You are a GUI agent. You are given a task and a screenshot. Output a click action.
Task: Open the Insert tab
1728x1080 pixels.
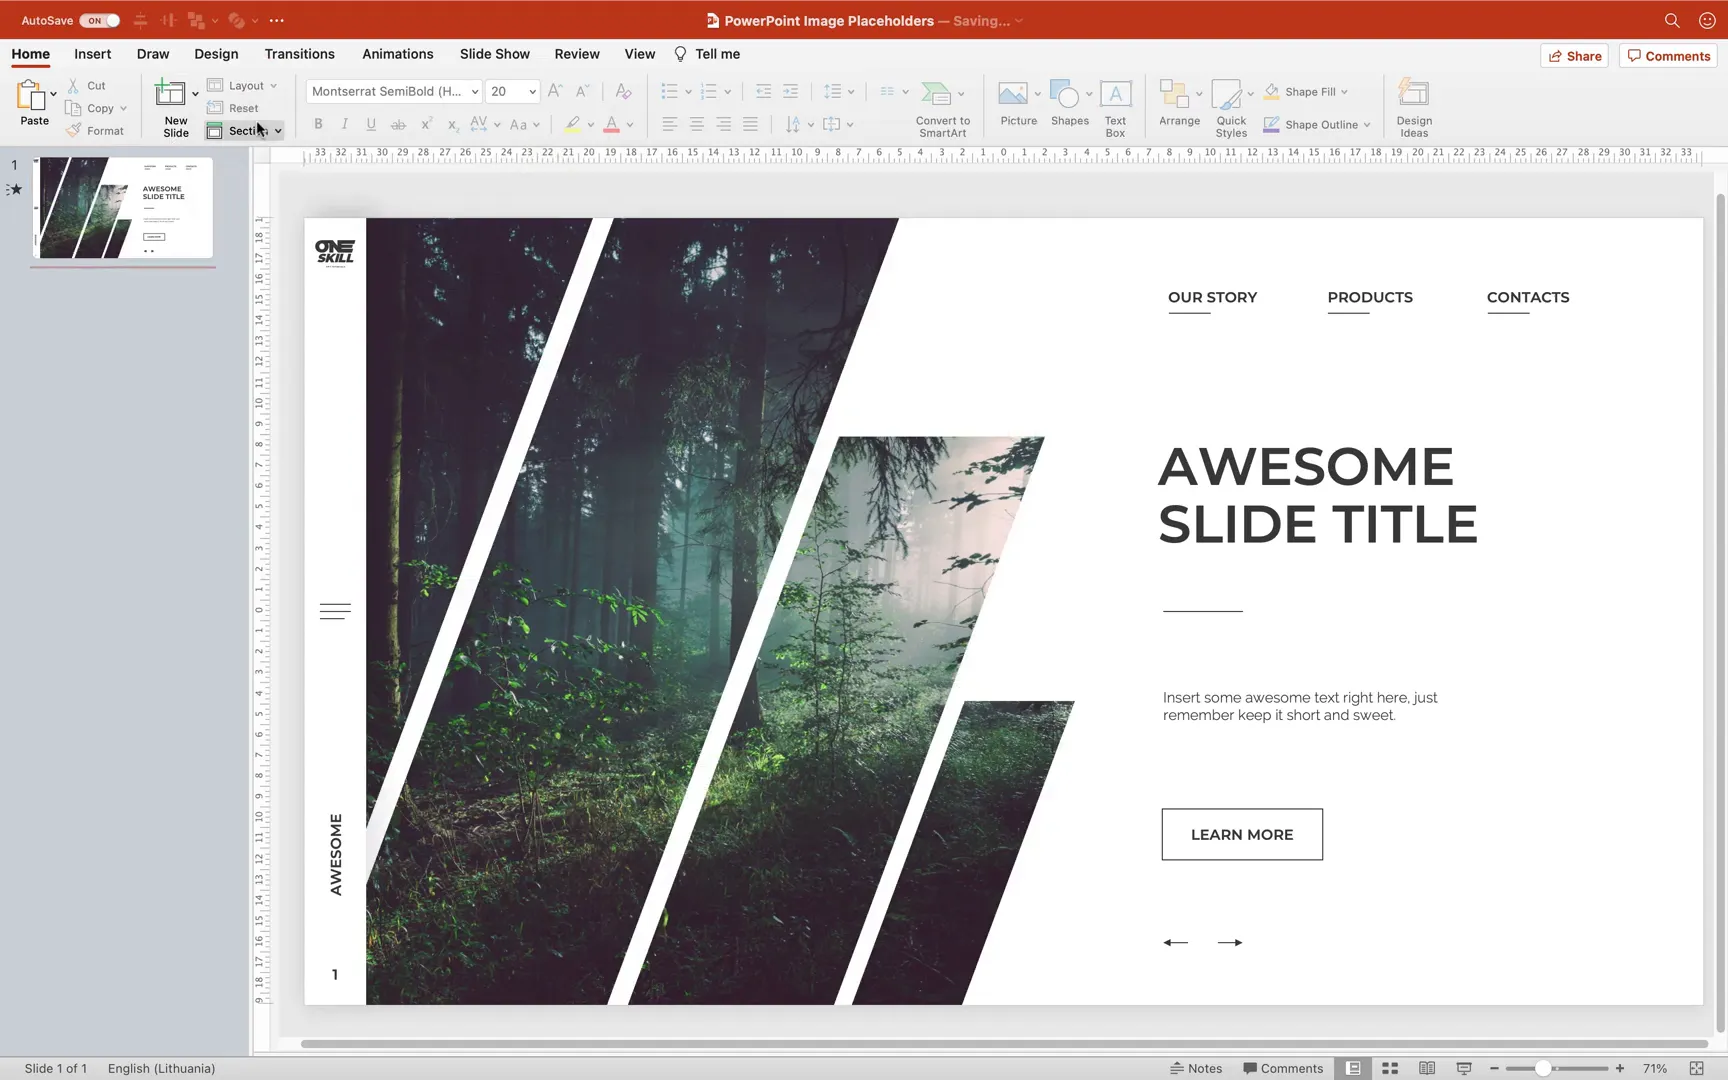point(92,54)
